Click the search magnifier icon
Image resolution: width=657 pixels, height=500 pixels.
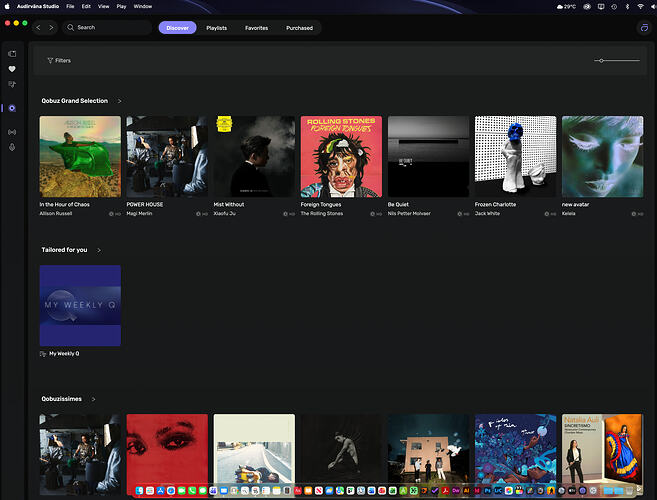coord(70,28)
